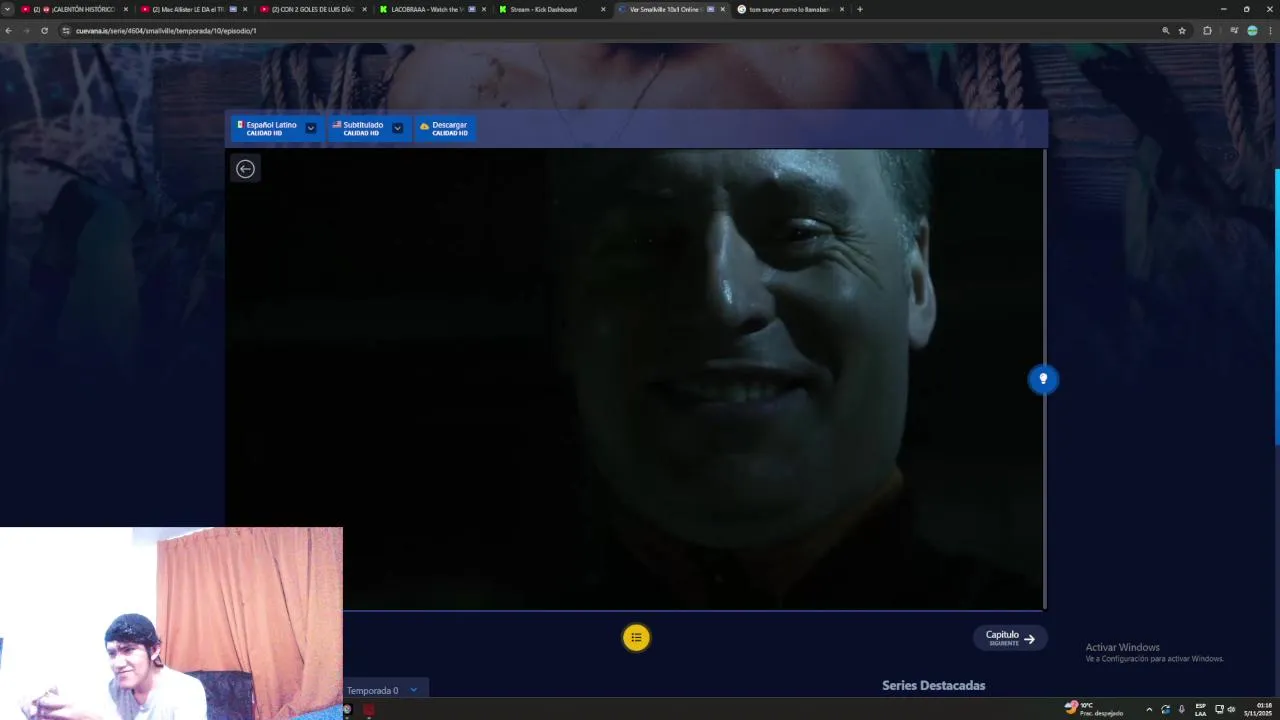Toggle the blue lightbulb lights-off button
This screenshot has width=1280, height=720.
(x=1043, y=379)
